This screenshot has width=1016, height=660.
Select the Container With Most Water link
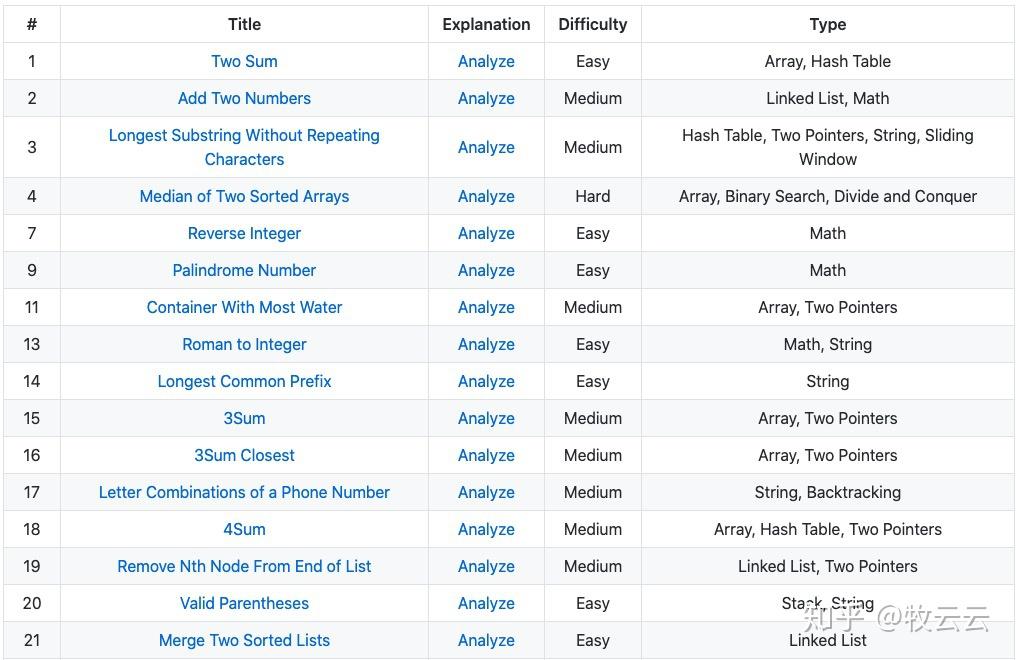tap(244, 307)
